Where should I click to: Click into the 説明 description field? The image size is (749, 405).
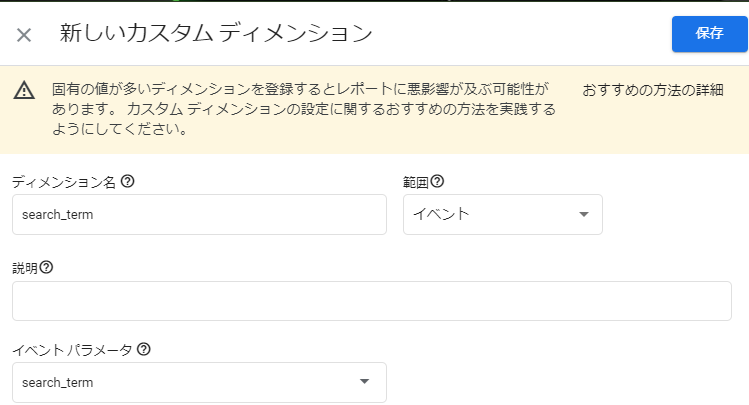coord(373,301)
